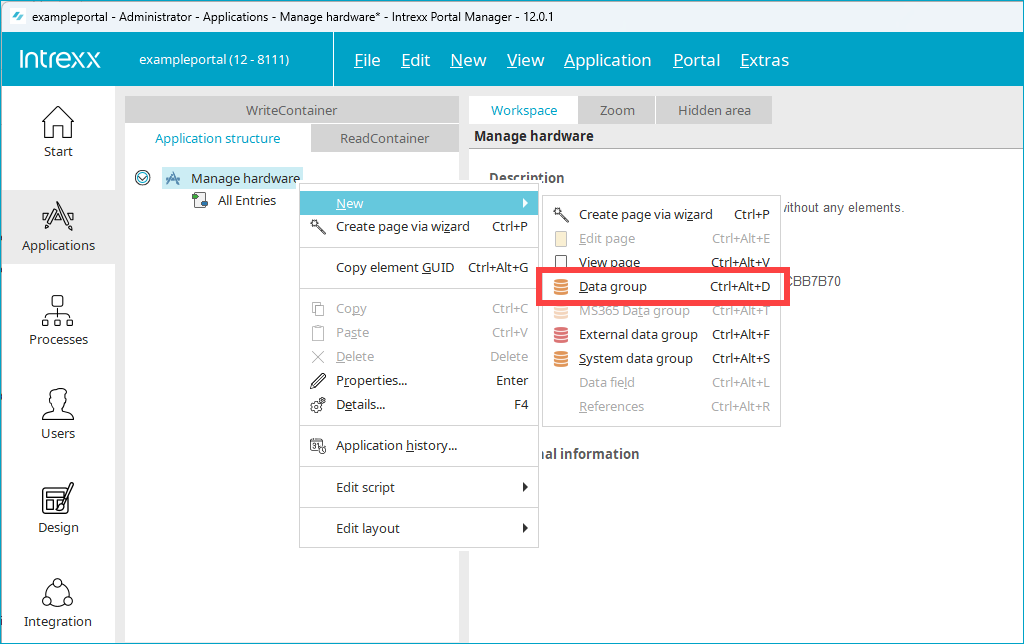The image size is (1024, 644).
Task: Switch to the WriteContainer tab
Action: click(x=292, y=110)
